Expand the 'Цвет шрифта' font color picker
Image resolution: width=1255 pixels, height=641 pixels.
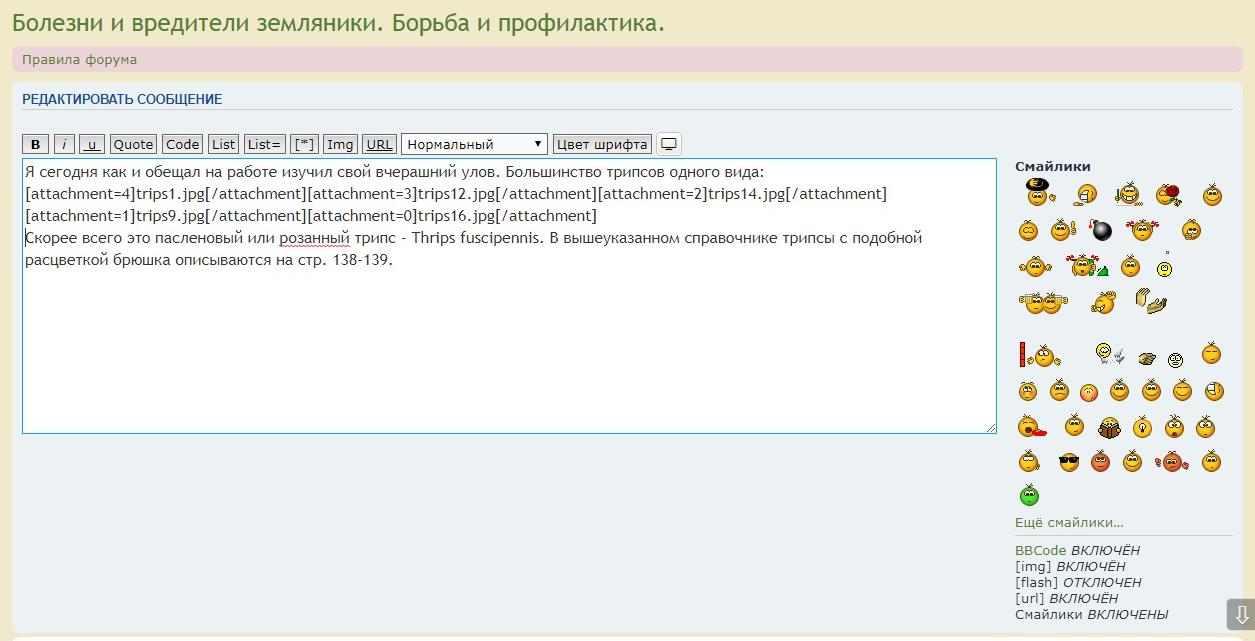(602, 144)
